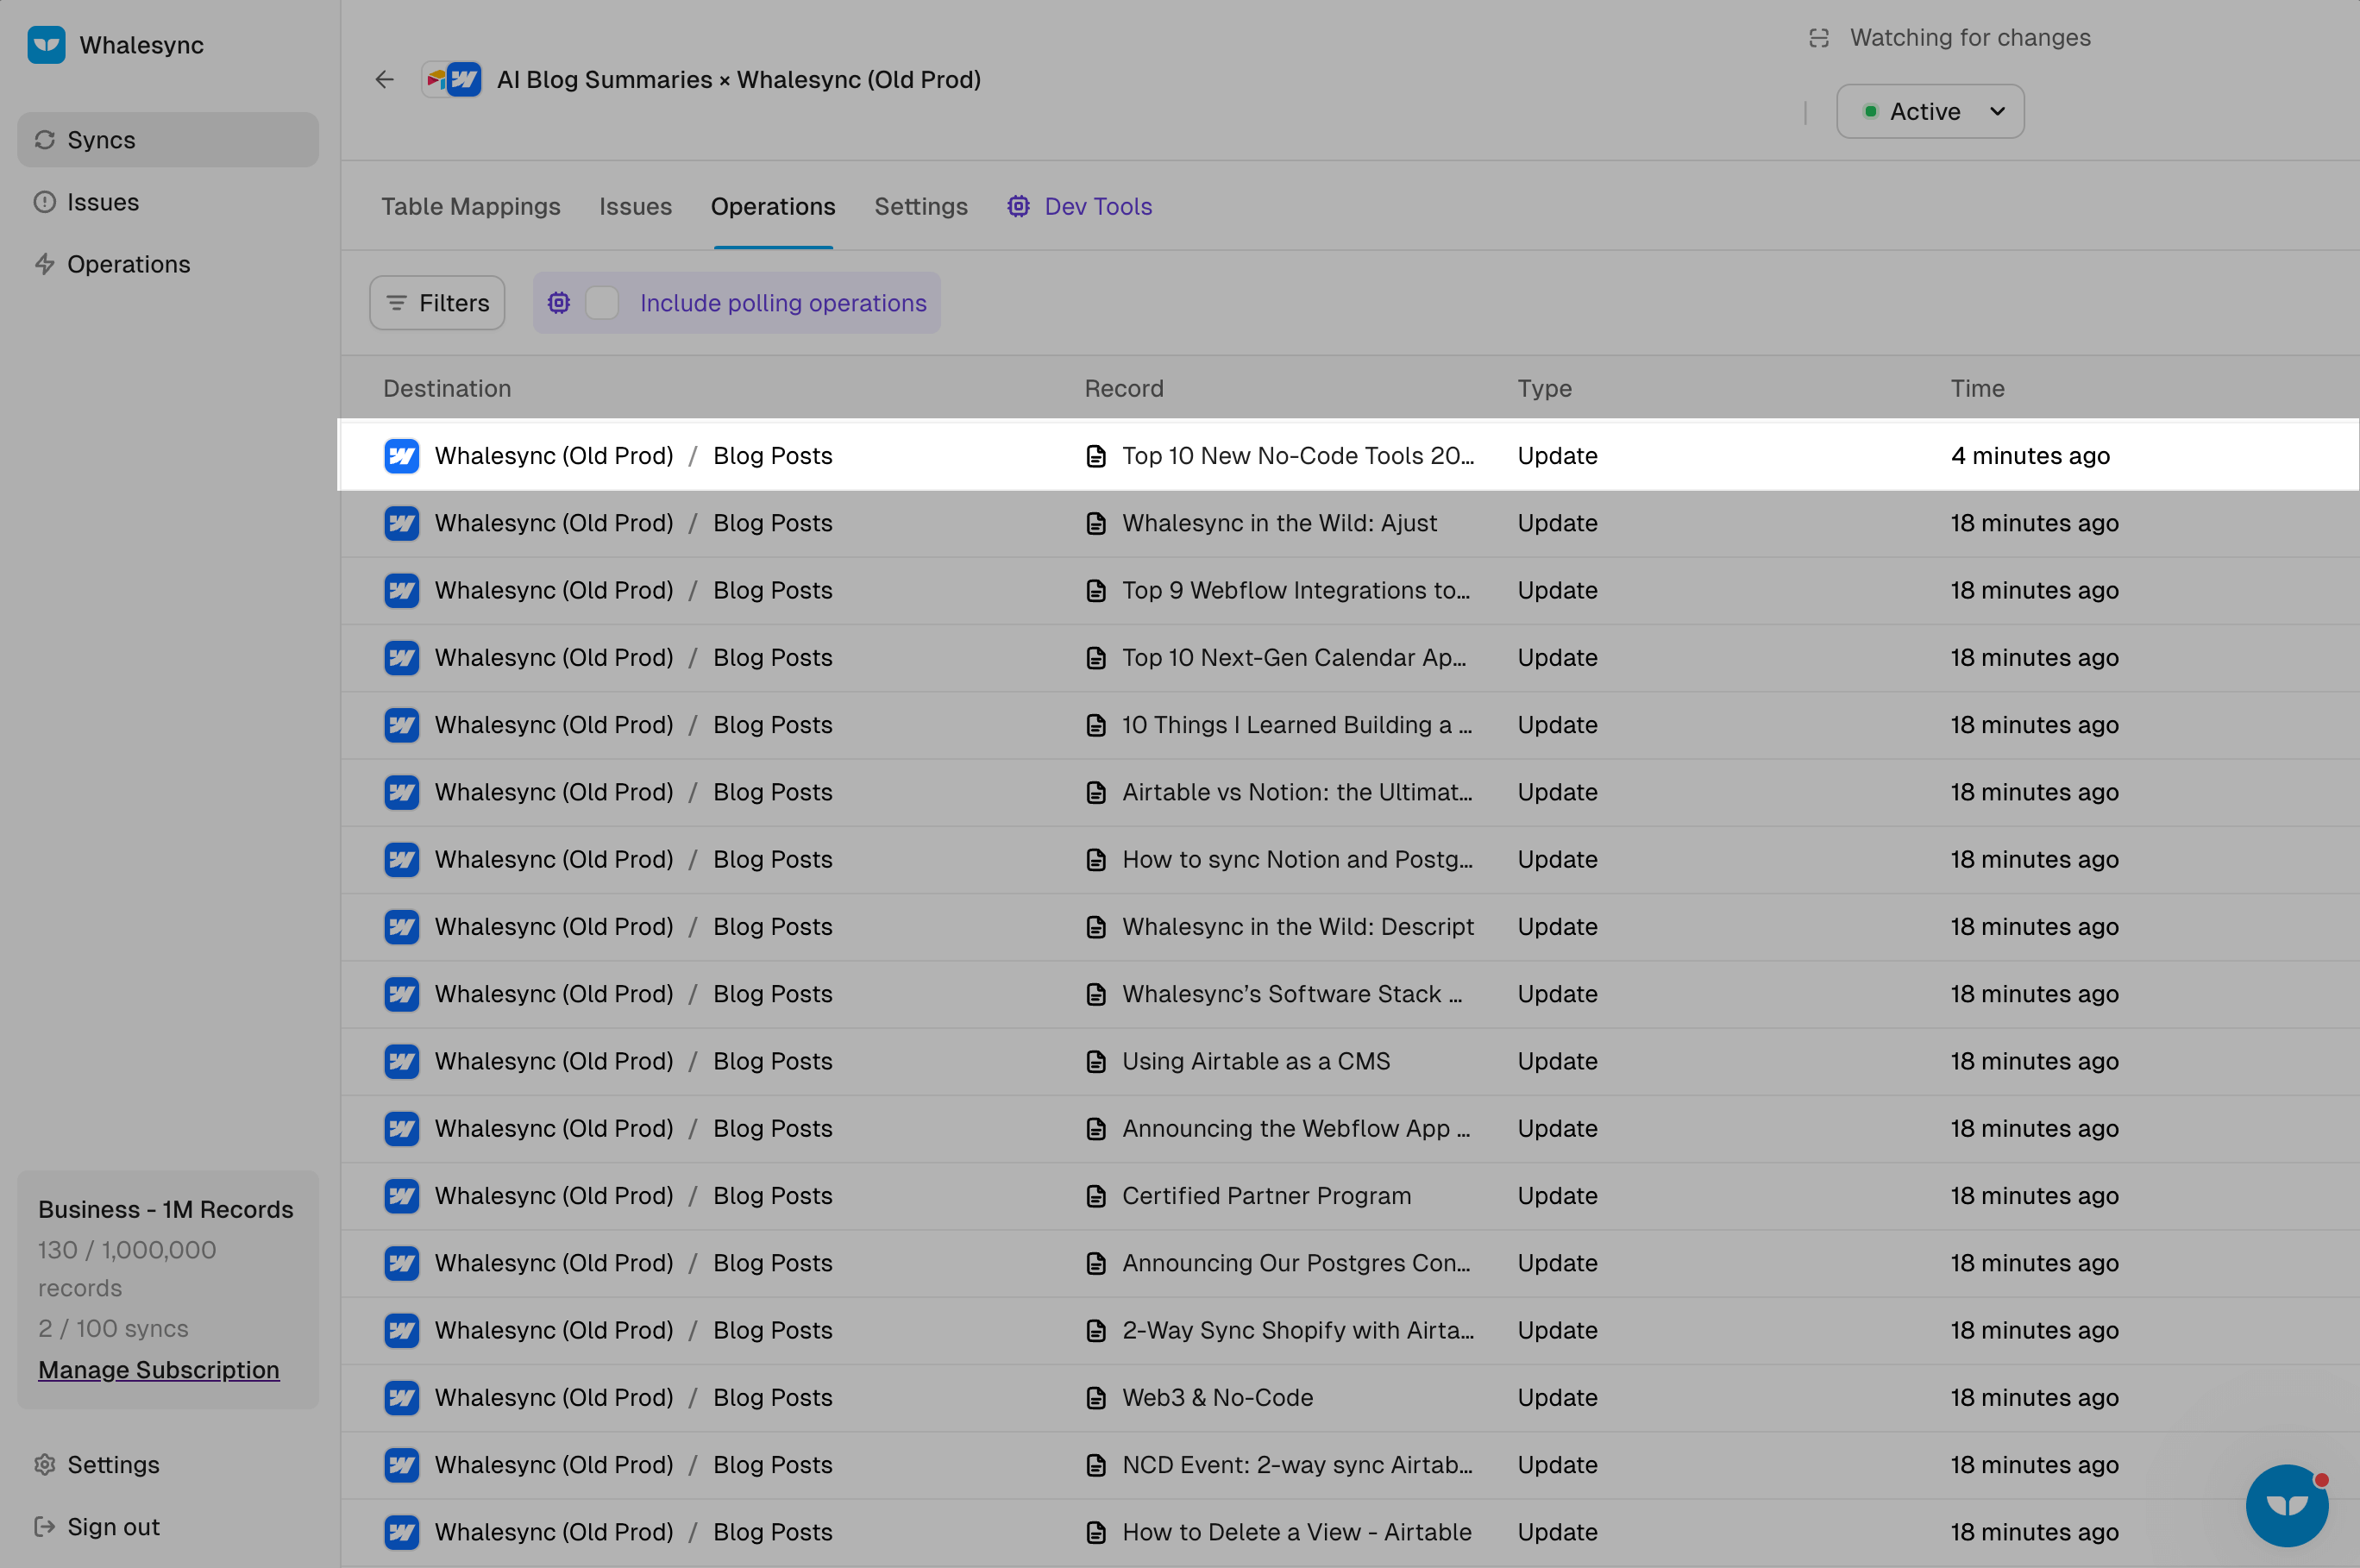Image resolution: width=2360 pixels, height=1568 pixels.
Task: Select the Web3 & No-Code record row
Action: coord(1217,1398)
